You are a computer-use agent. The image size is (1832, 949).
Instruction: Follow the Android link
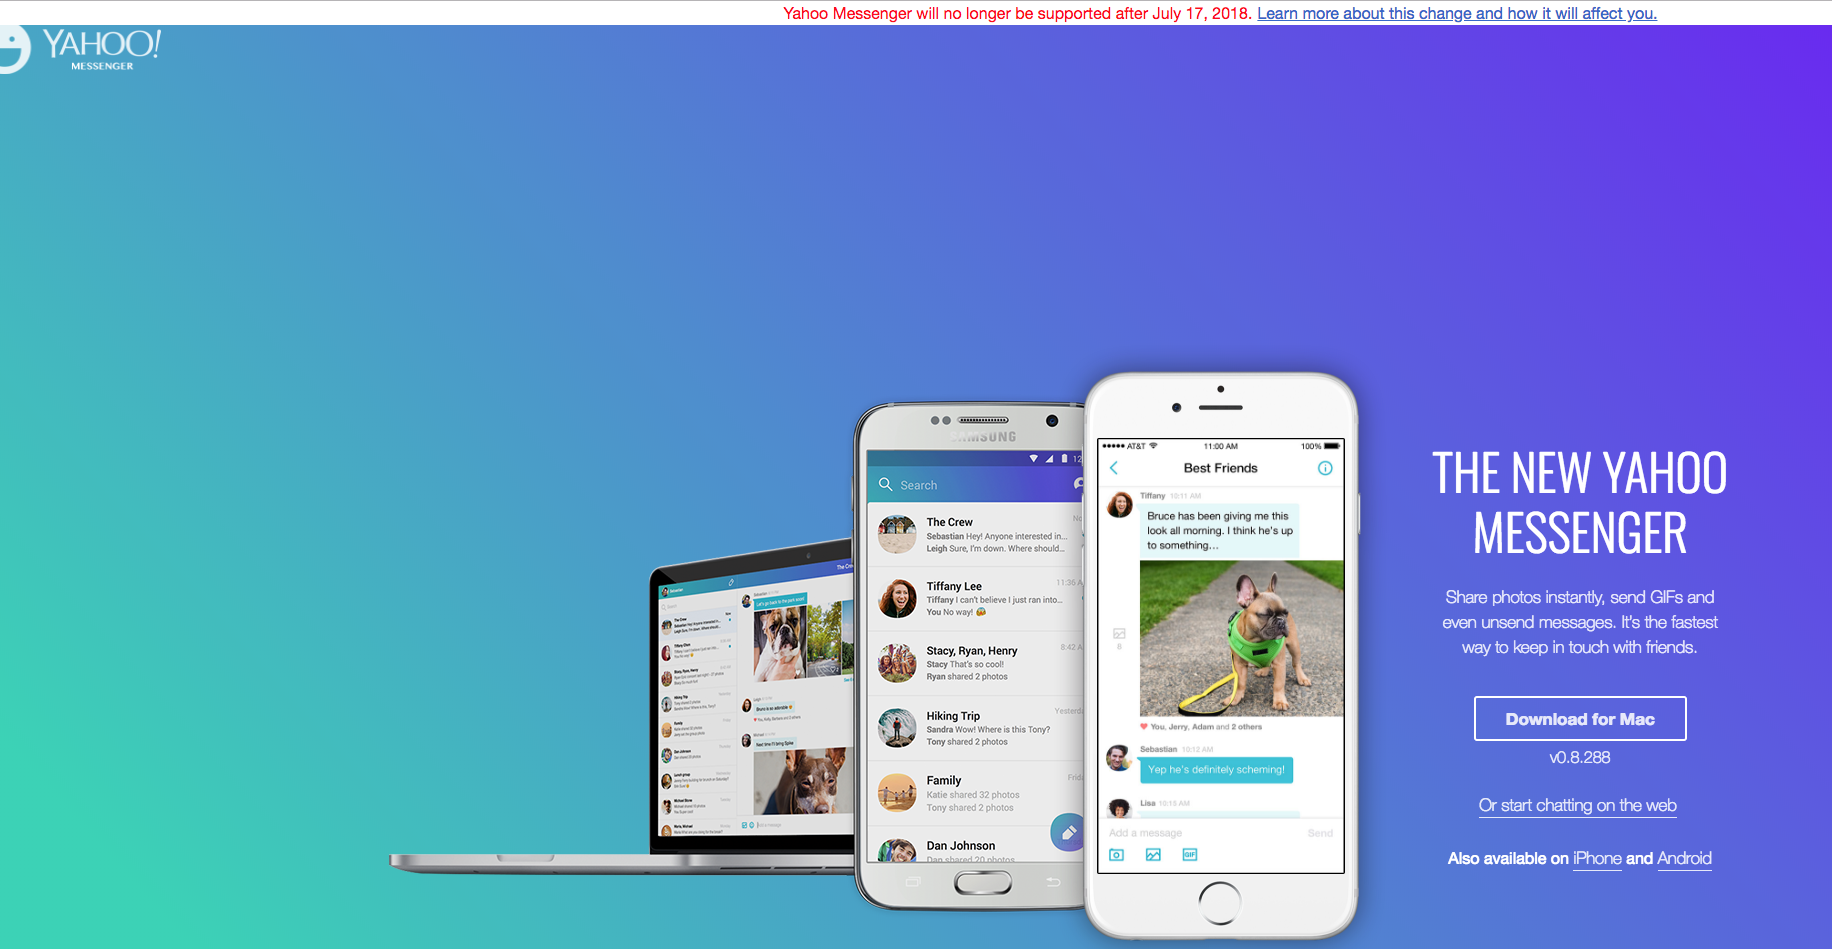click(x=1684, y=858)
